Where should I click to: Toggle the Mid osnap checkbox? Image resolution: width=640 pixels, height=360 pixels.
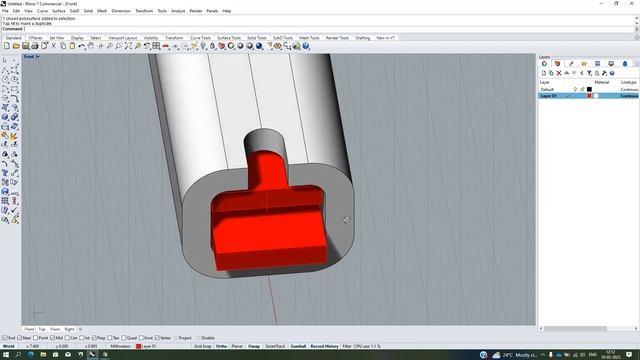click(x=52, y=338)
